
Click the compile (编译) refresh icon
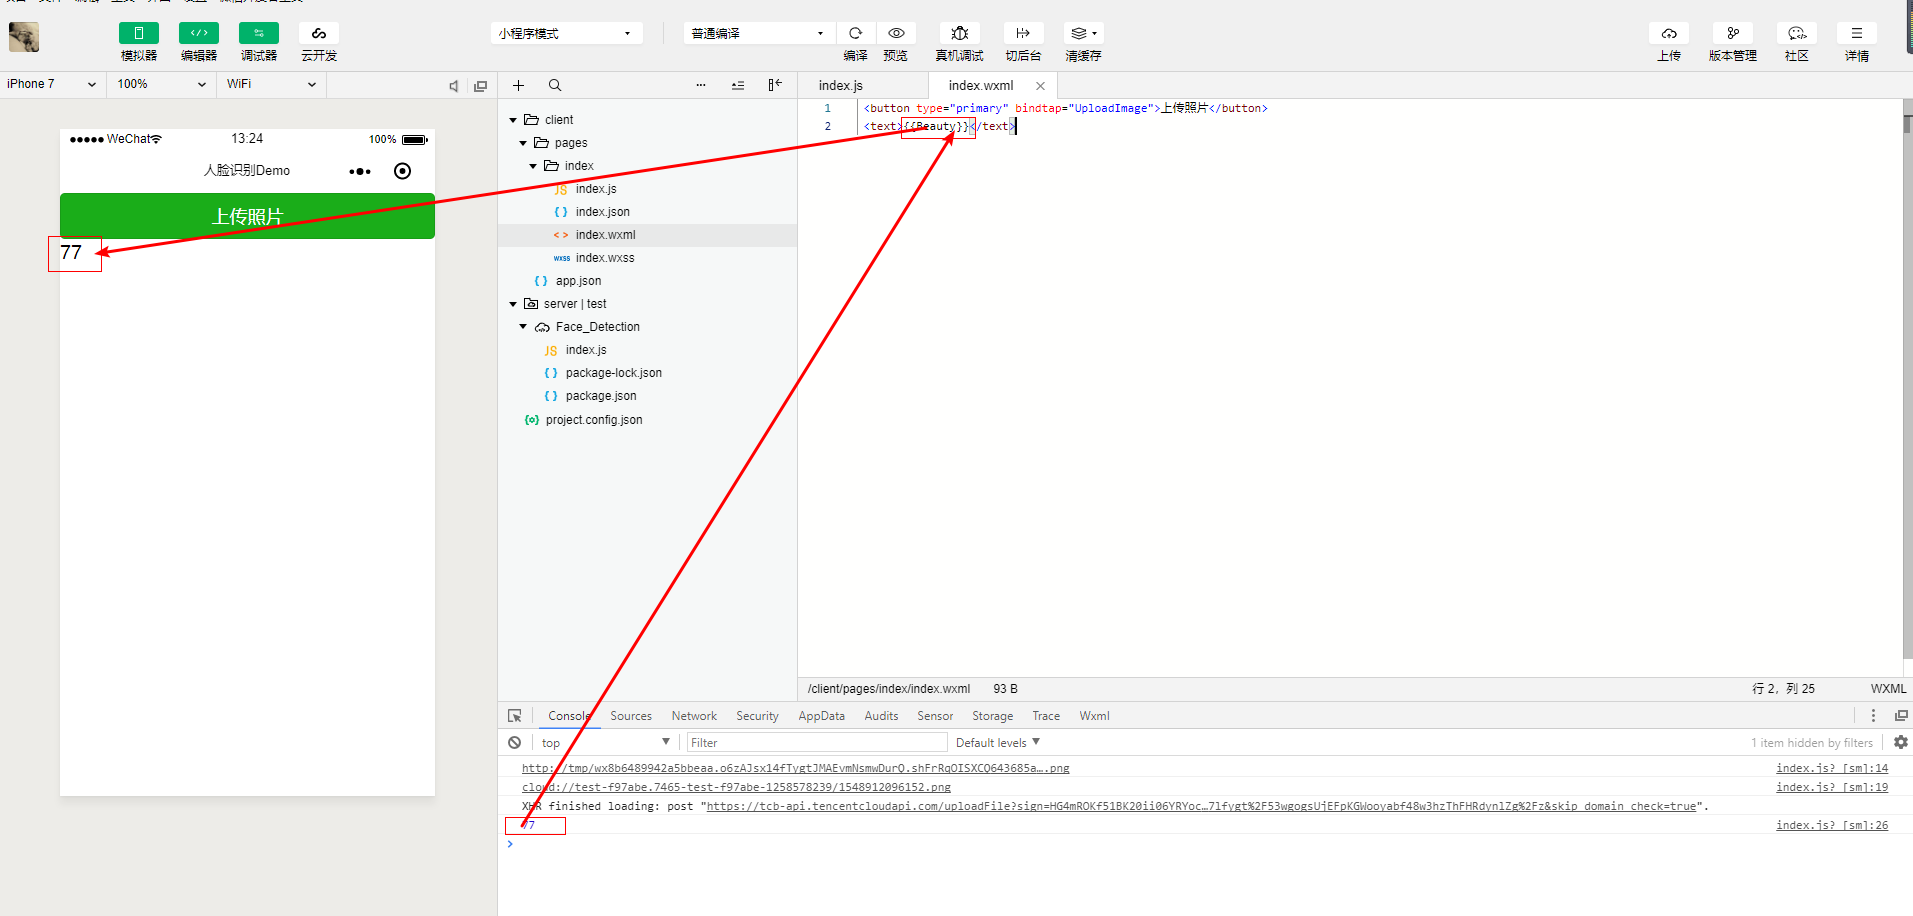855,34
